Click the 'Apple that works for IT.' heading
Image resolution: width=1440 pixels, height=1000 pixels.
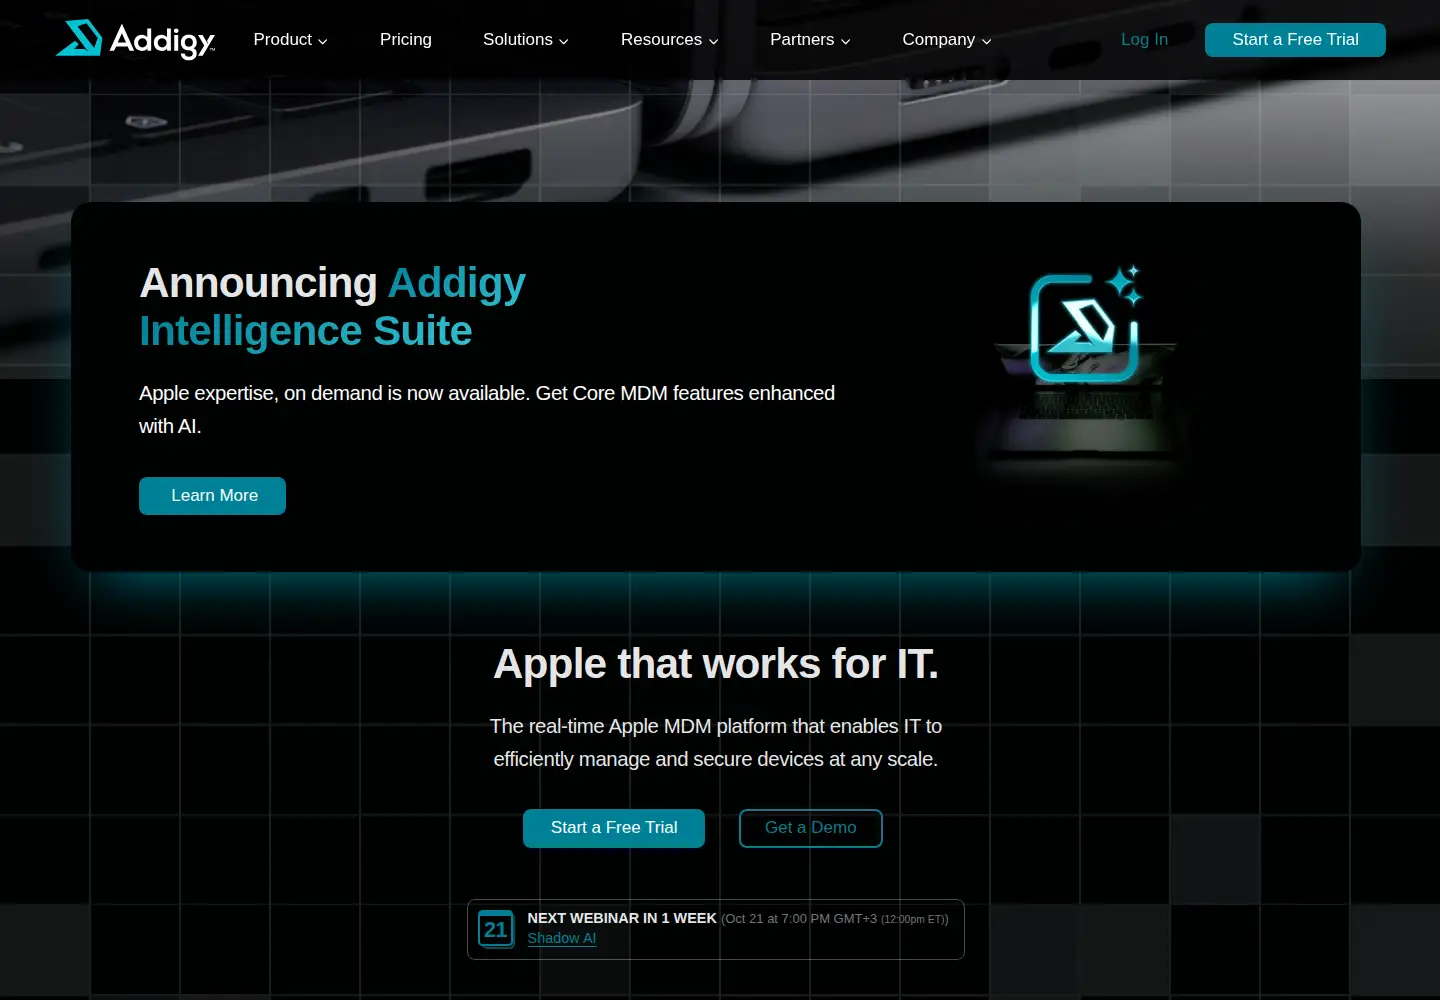716,664
